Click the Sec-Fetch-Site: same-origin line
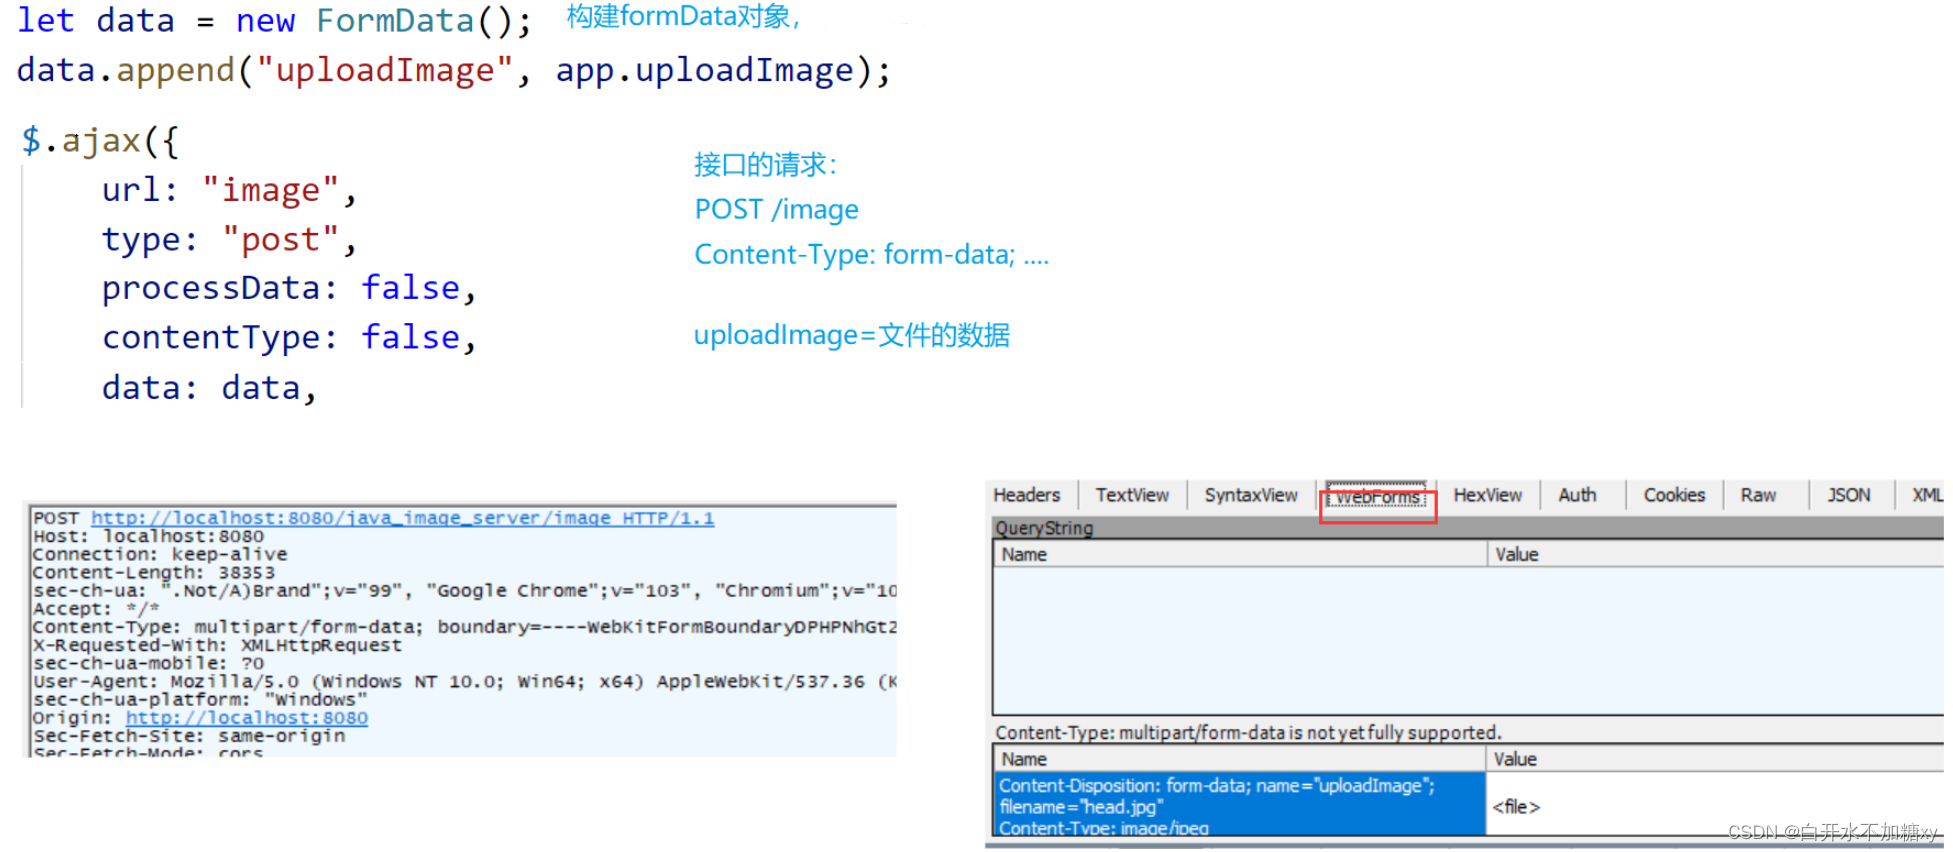Image resolution: width=1953 pixels, height=852 pixels. (x=189, y=736)
